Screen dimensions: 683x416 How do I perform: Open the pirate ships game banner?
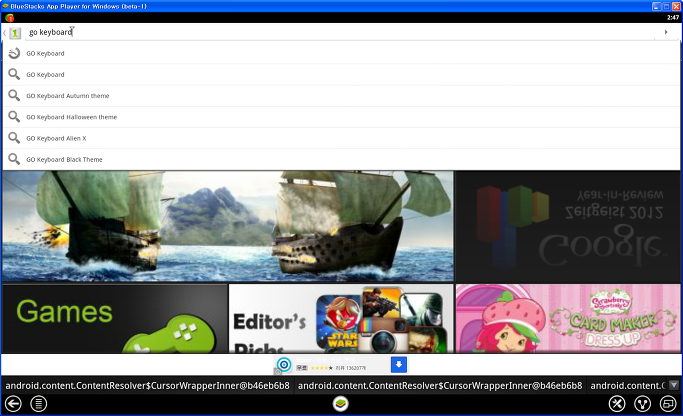coord(228,226)
